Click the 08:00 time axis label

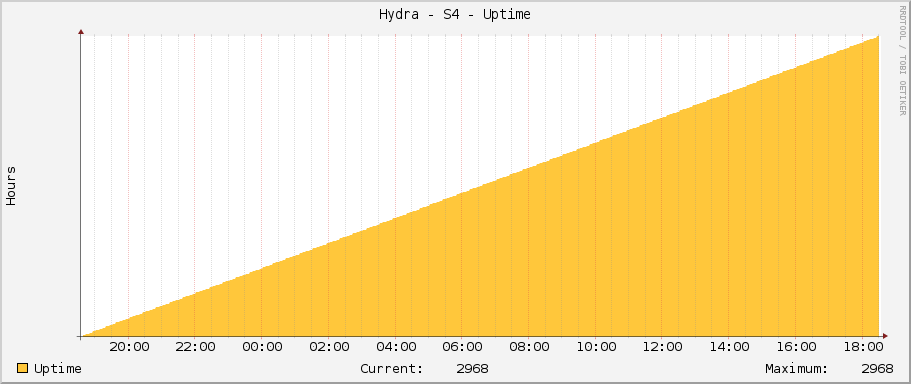tap(529, 347)
